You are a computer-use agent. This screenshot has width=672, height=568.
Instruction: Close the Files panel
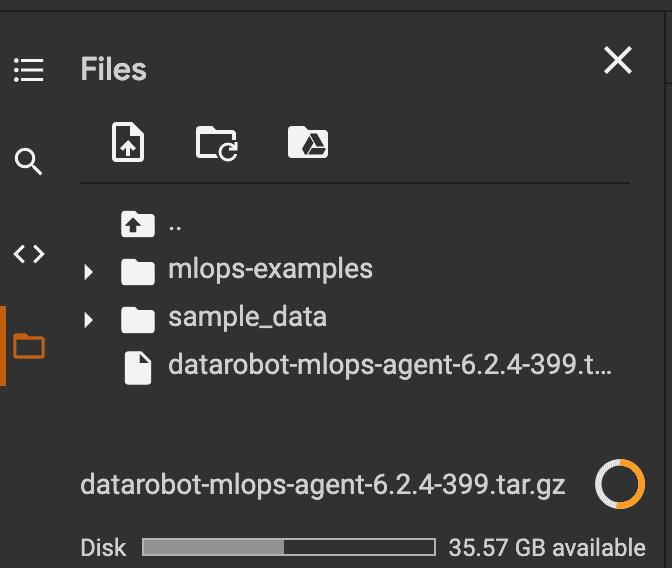tap(618, 60)
